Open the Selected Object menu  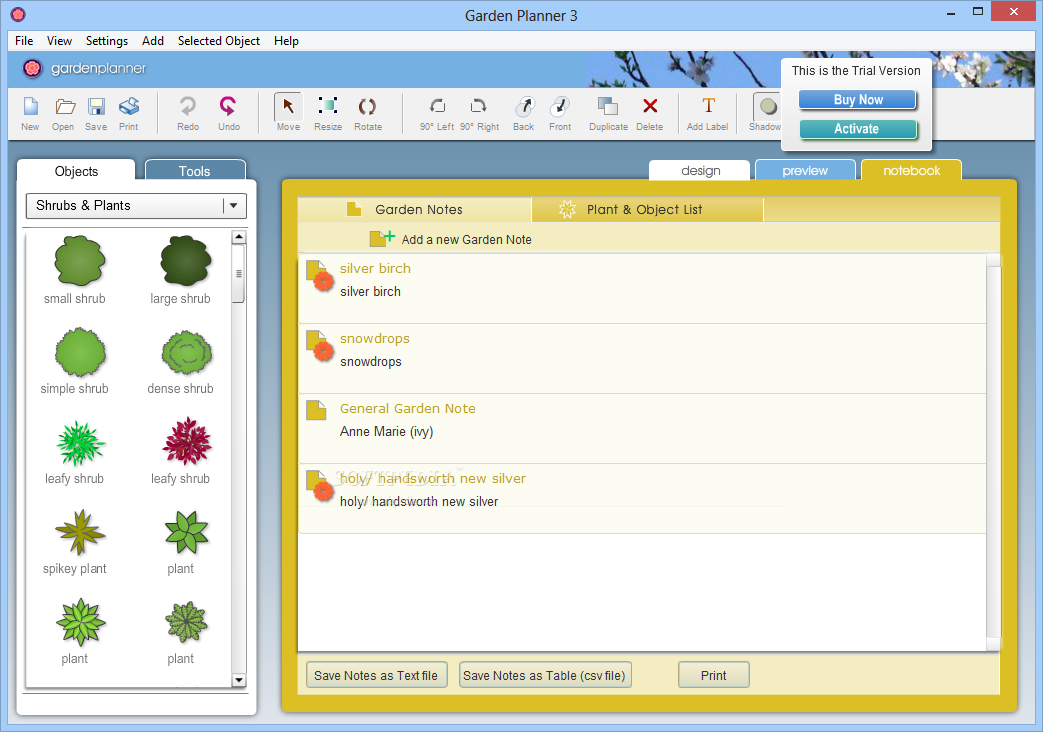[x=218, y=41]
